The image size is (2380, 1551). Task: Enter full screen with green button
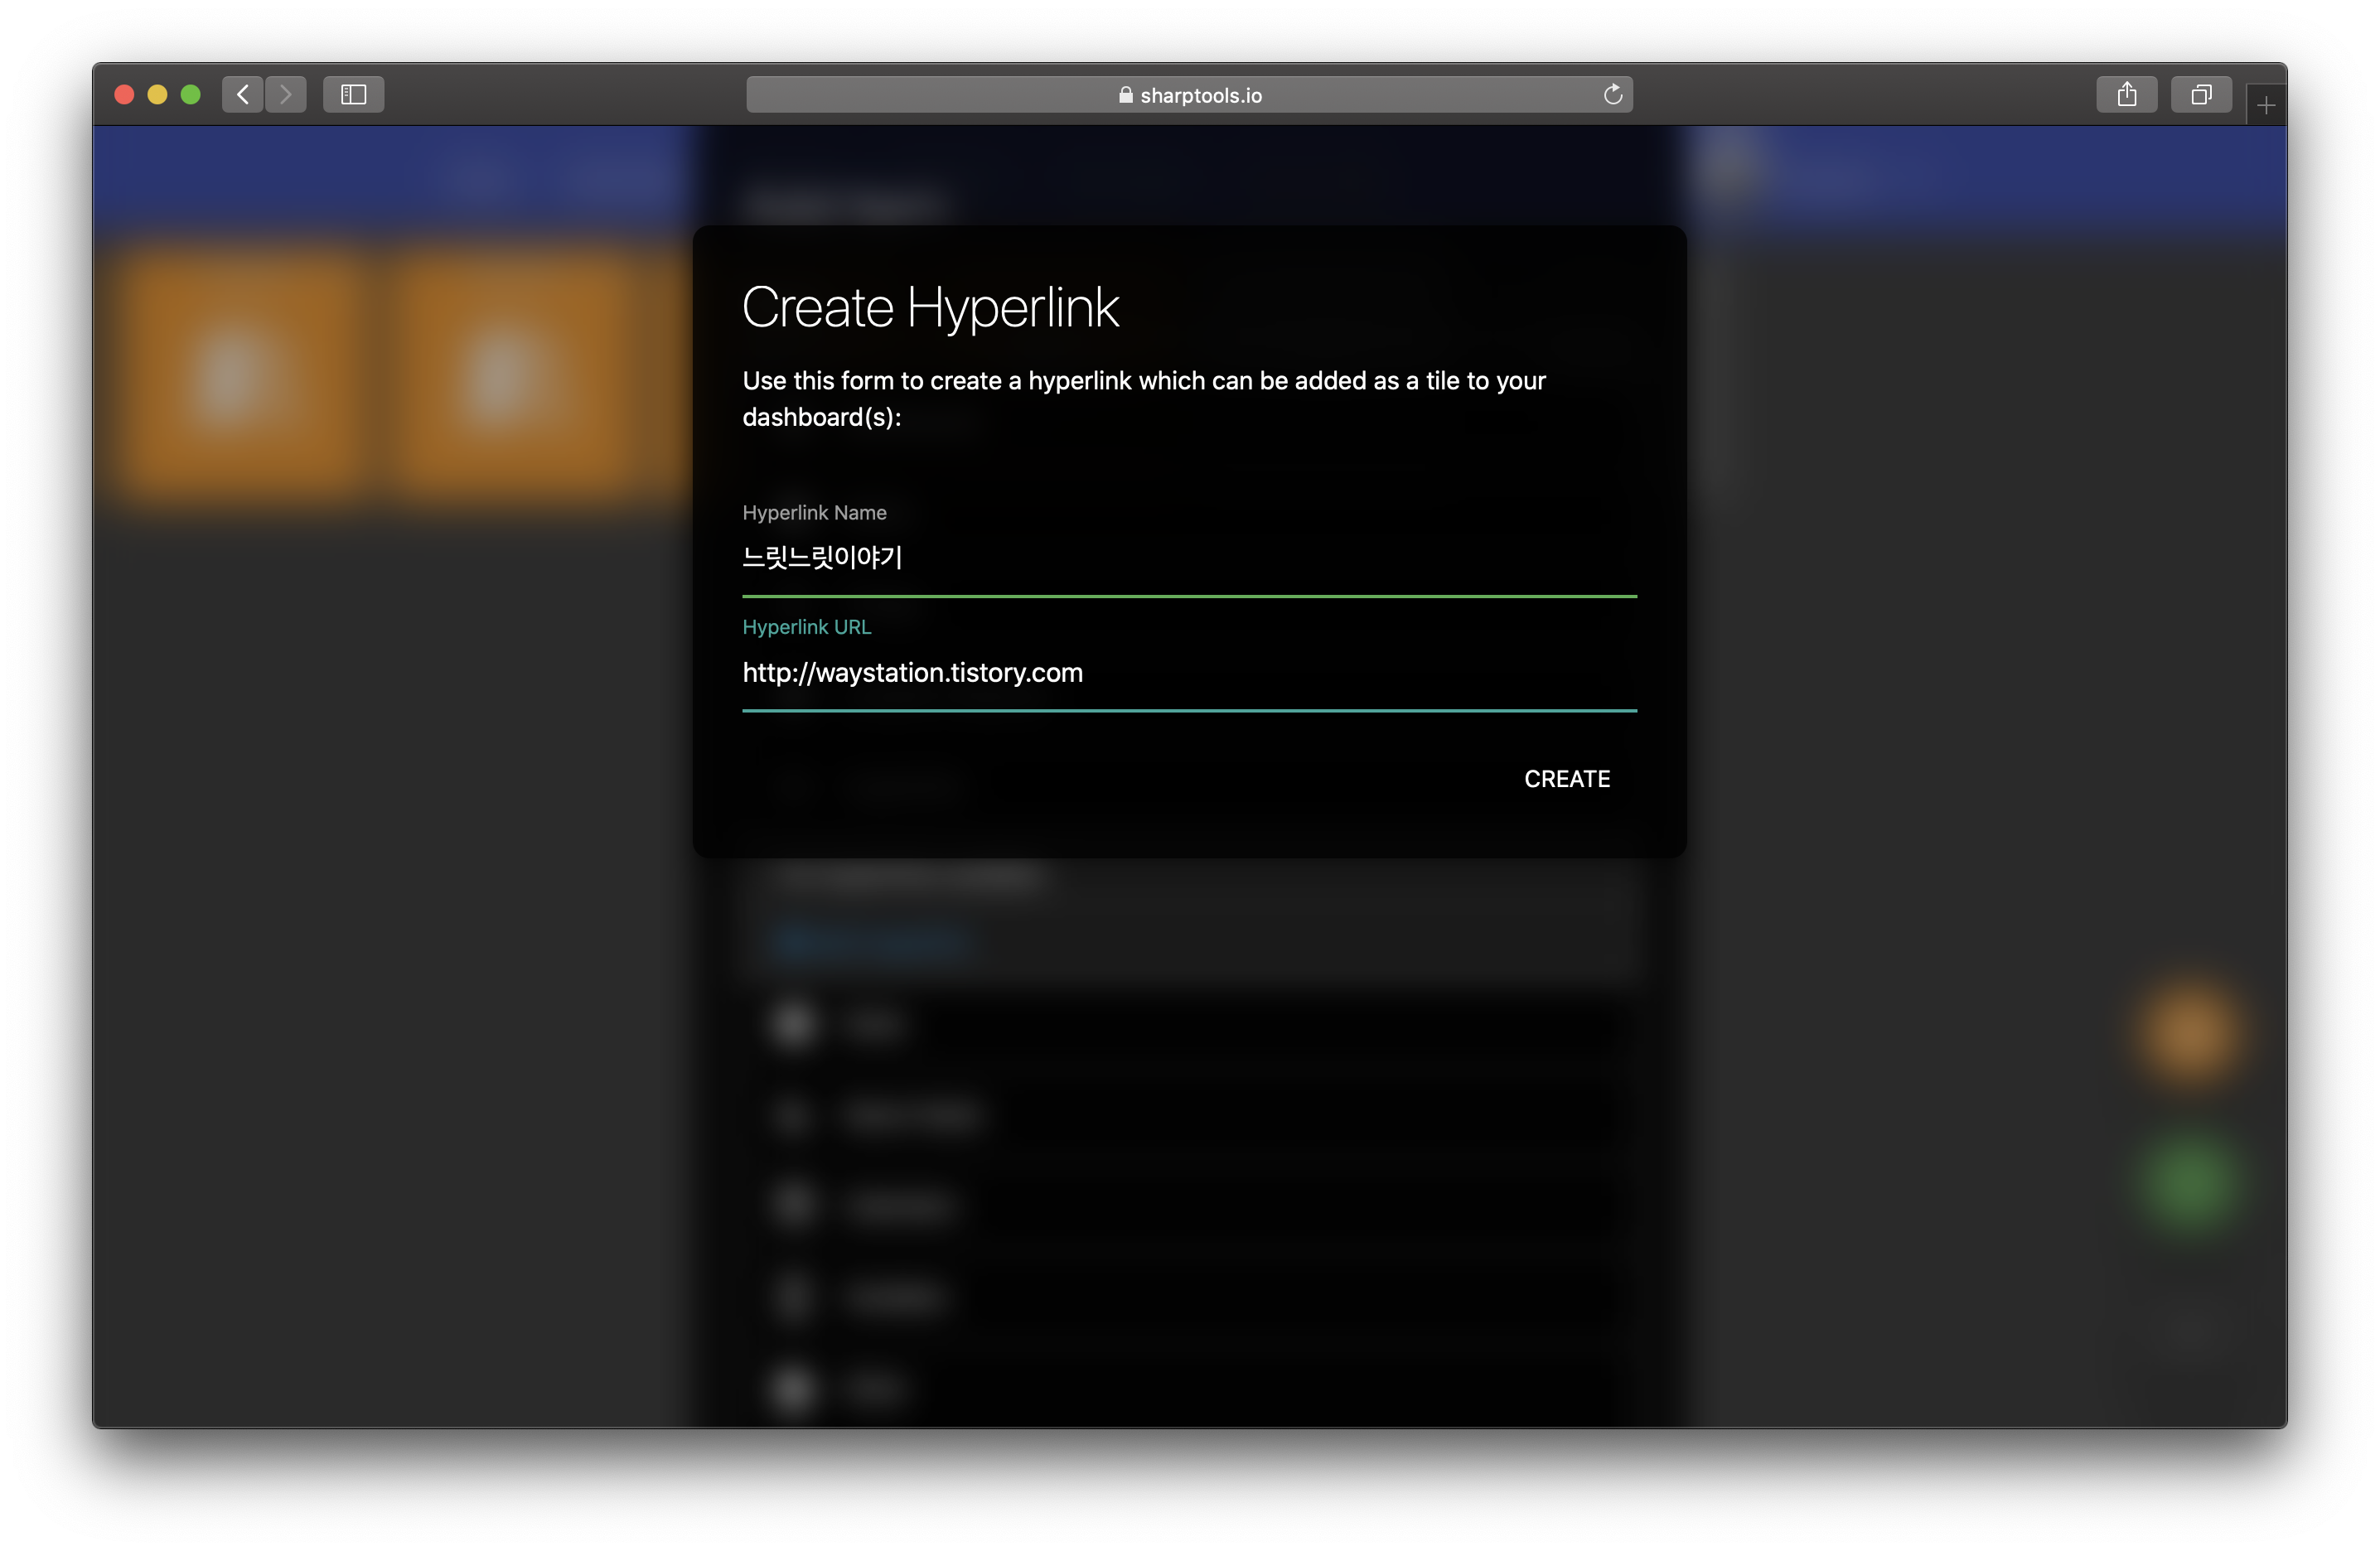tap(190, 94)
